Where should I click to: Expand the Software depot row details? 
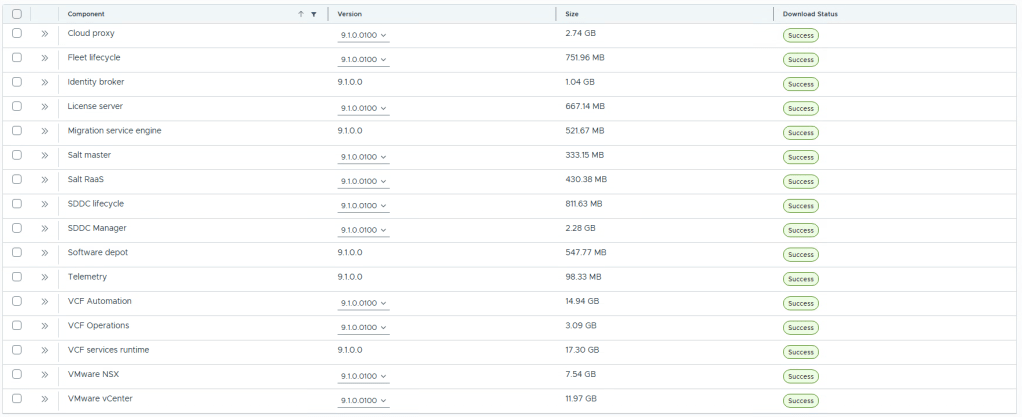44,252
